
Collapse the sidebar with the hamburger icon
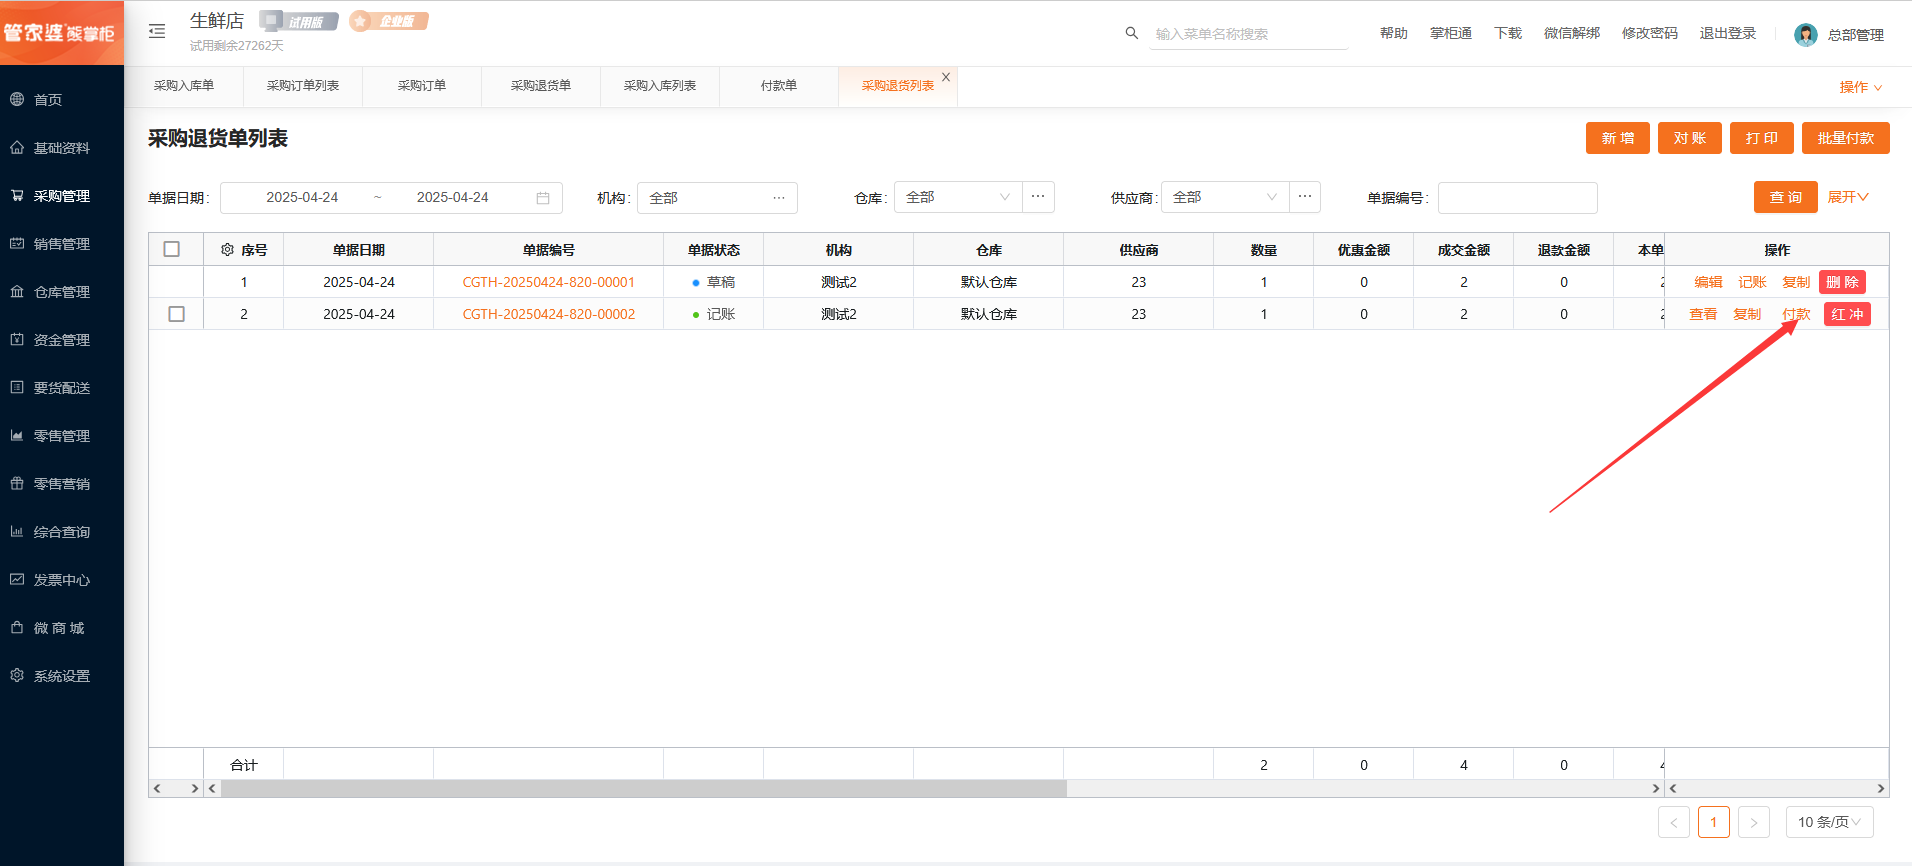point(157,32)
